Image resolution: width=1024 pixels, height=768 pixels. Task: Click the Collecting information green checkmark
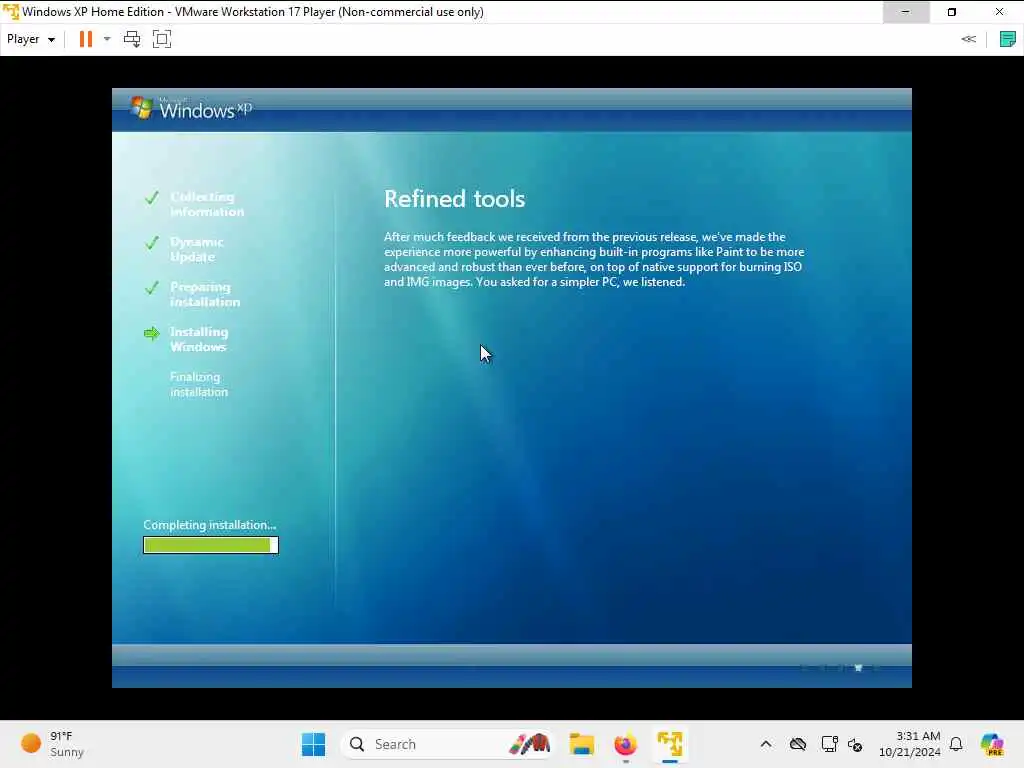click(152, 198)
